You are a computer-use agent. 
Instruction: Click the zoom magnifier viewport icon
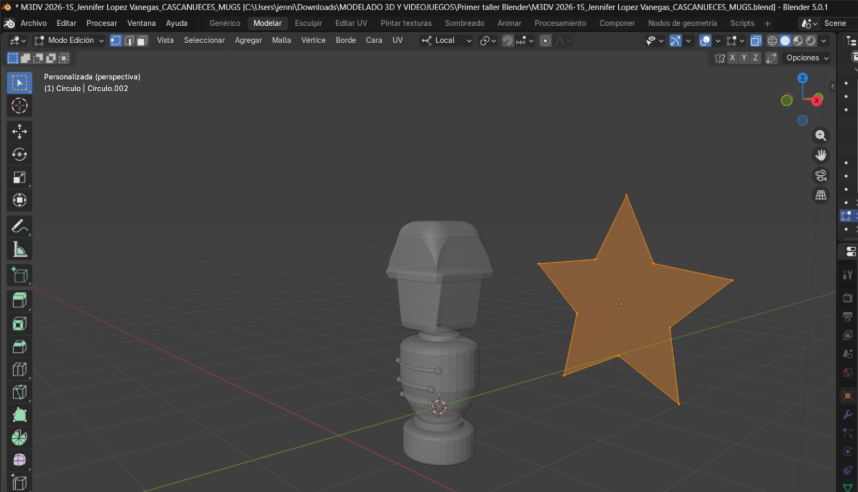821,135
